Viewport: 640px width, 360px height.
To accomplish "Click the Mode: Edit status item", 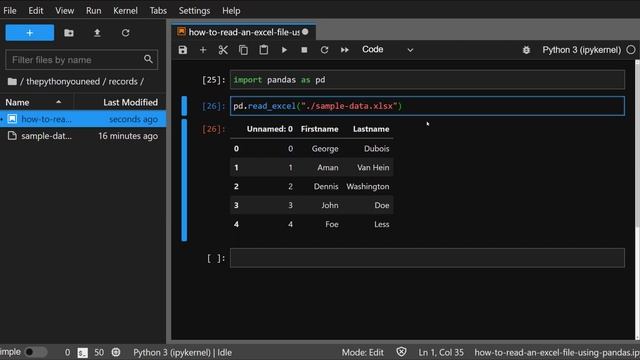I will 362,352.
